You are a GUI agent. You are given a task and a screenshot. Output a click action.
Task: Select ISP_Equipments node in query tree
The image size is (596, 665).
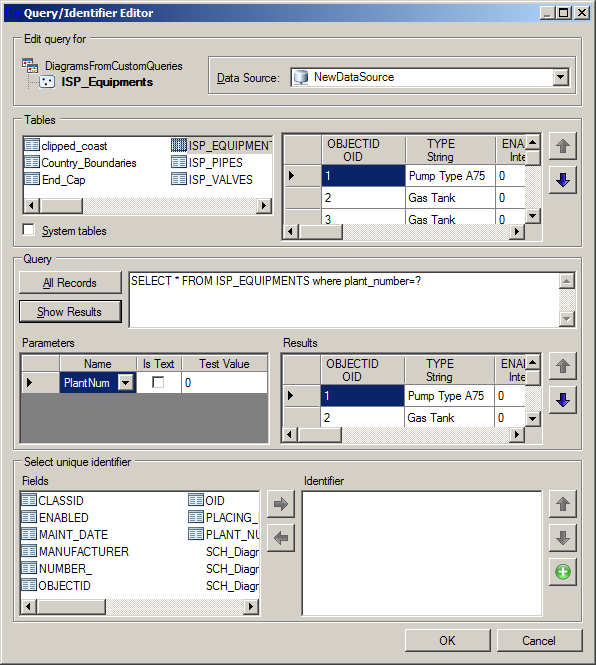107,82
